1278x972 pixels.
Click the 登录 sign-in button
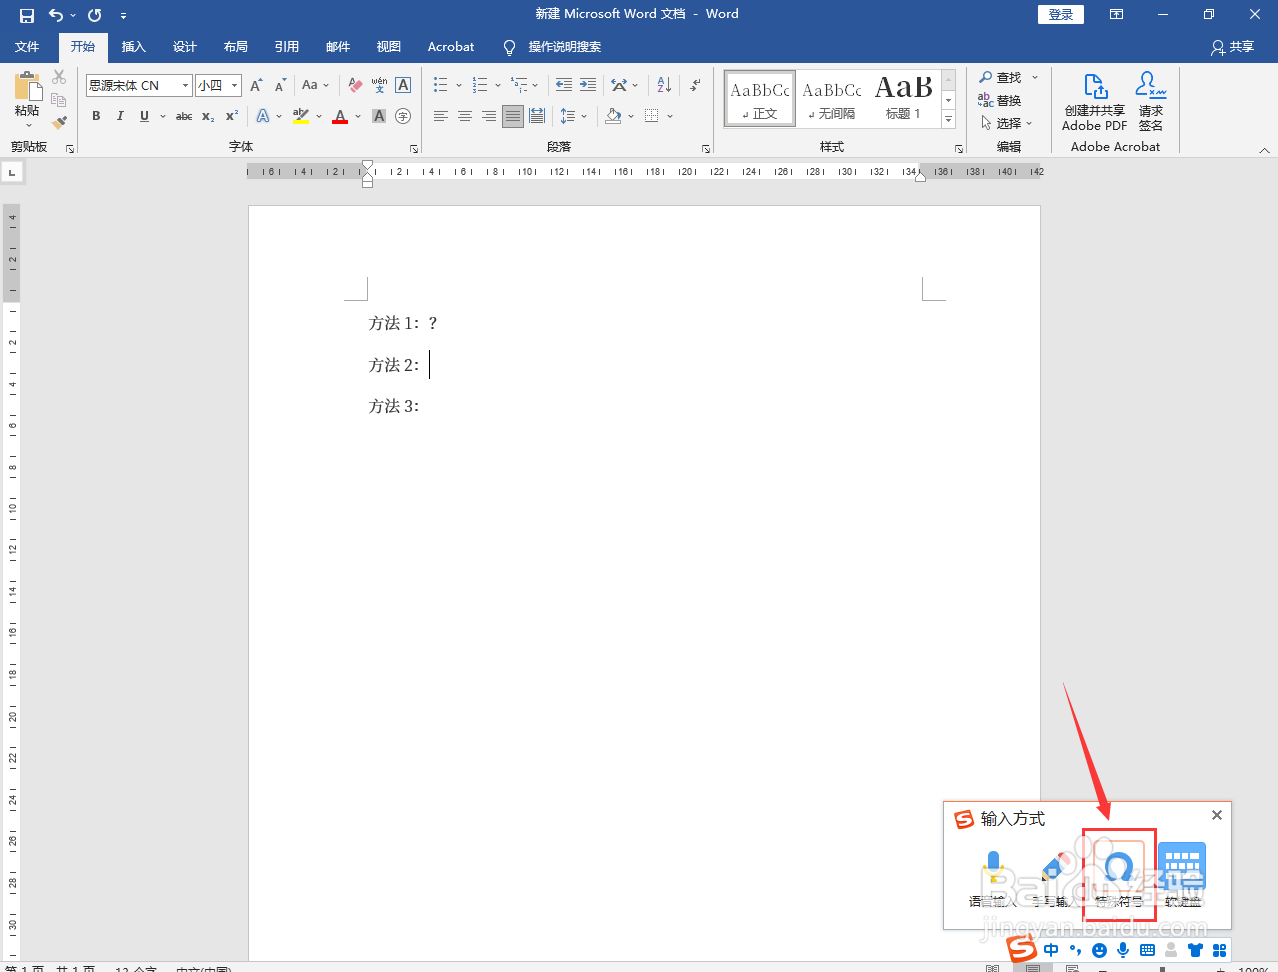coord(1061,14)
